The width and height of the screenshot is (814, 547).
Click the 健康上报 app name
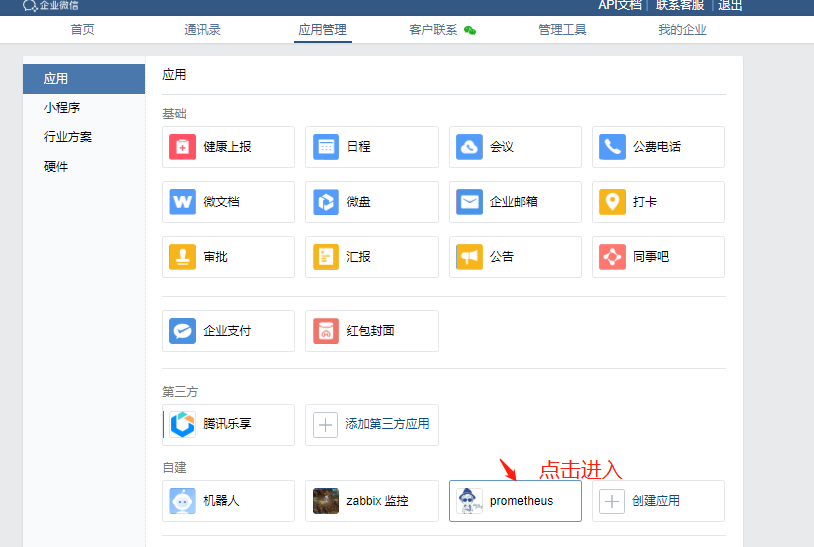pyautogui.click(x=227, y=147)
